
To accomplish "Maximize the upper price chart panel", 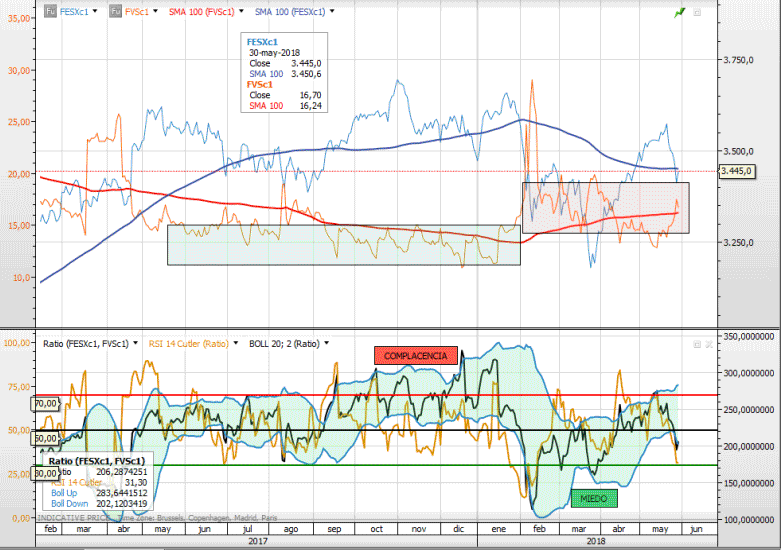I will point(697,12).
